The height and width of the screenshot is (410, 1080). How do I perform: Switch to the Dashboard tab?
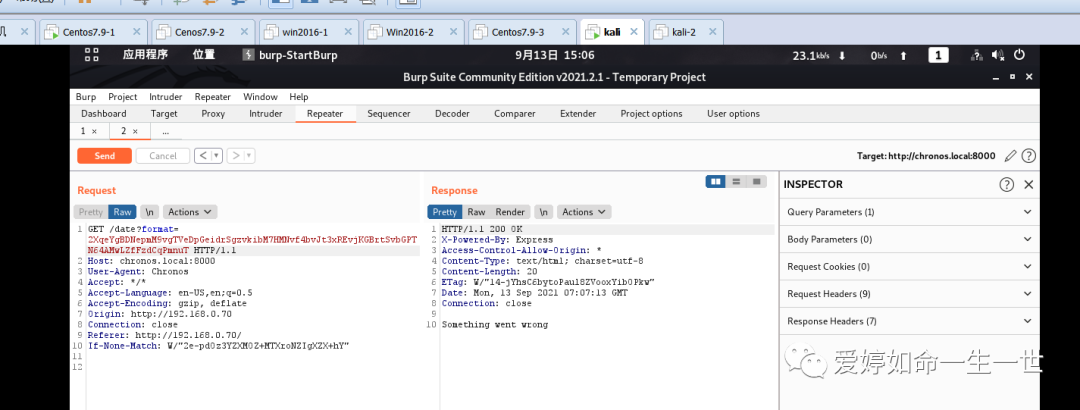103,114
